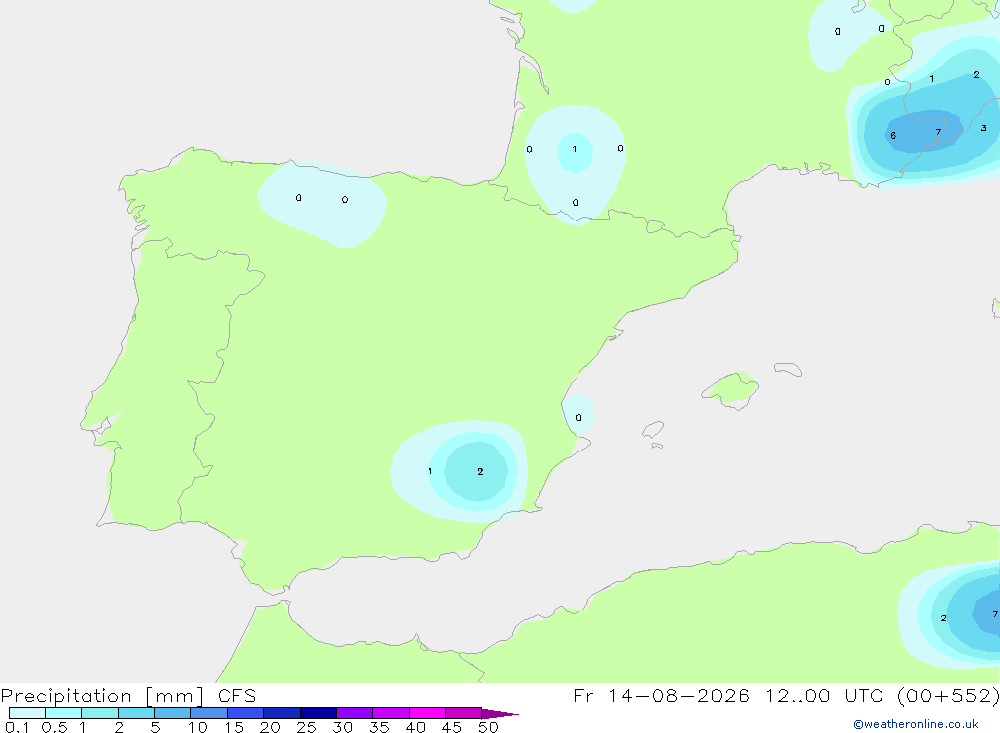The width and height of the screenshot is (1000, 733).
Task: Pick the 15–20 mm legend color box
Action: click(245, 713)
